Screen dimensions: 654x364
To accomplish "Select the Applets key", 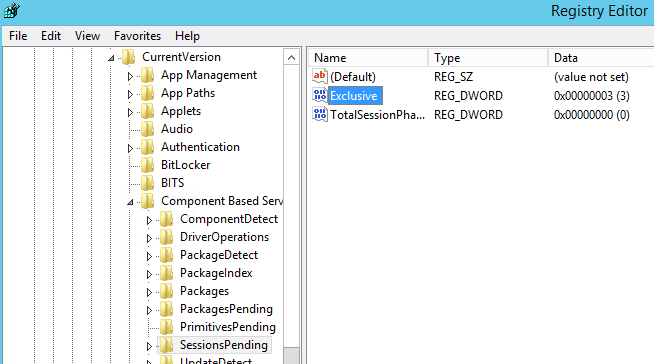I will (x=181, y=111).
